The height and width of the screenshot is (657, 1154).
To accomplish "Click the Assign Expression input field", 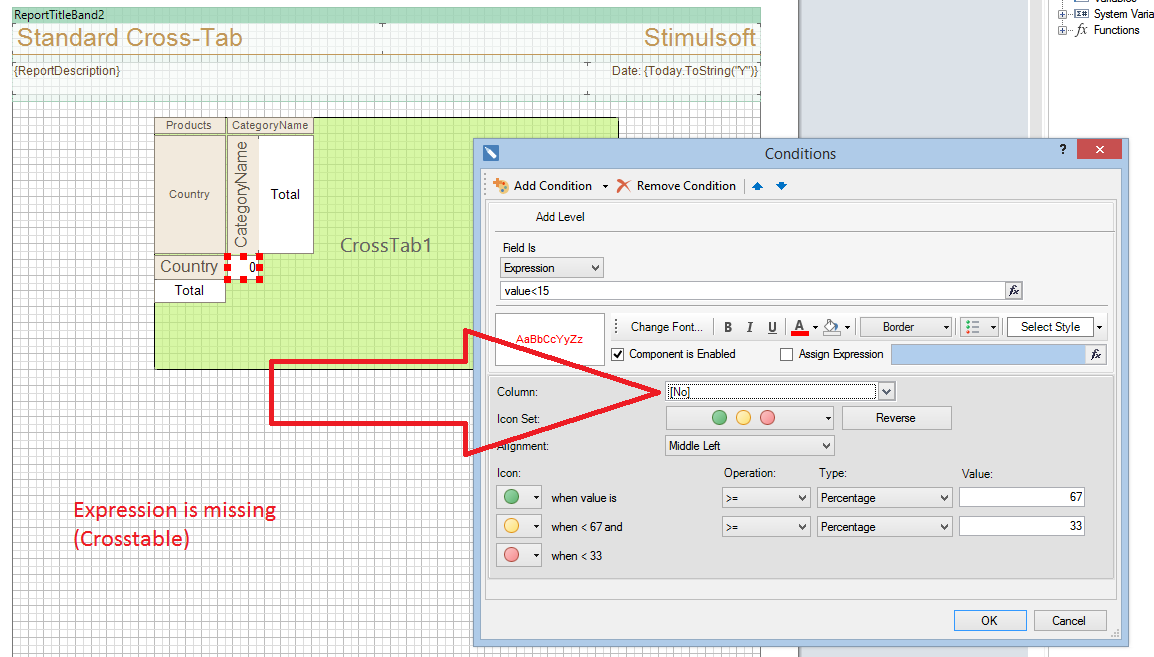I will pyautogui.click(x=988, y=355).
